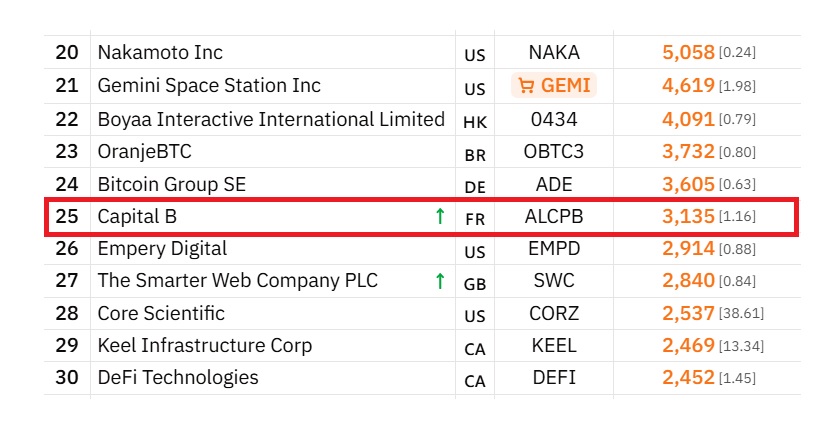
Task: Click the shopping cart icon next to GEMI
Action: click(526, 86)
